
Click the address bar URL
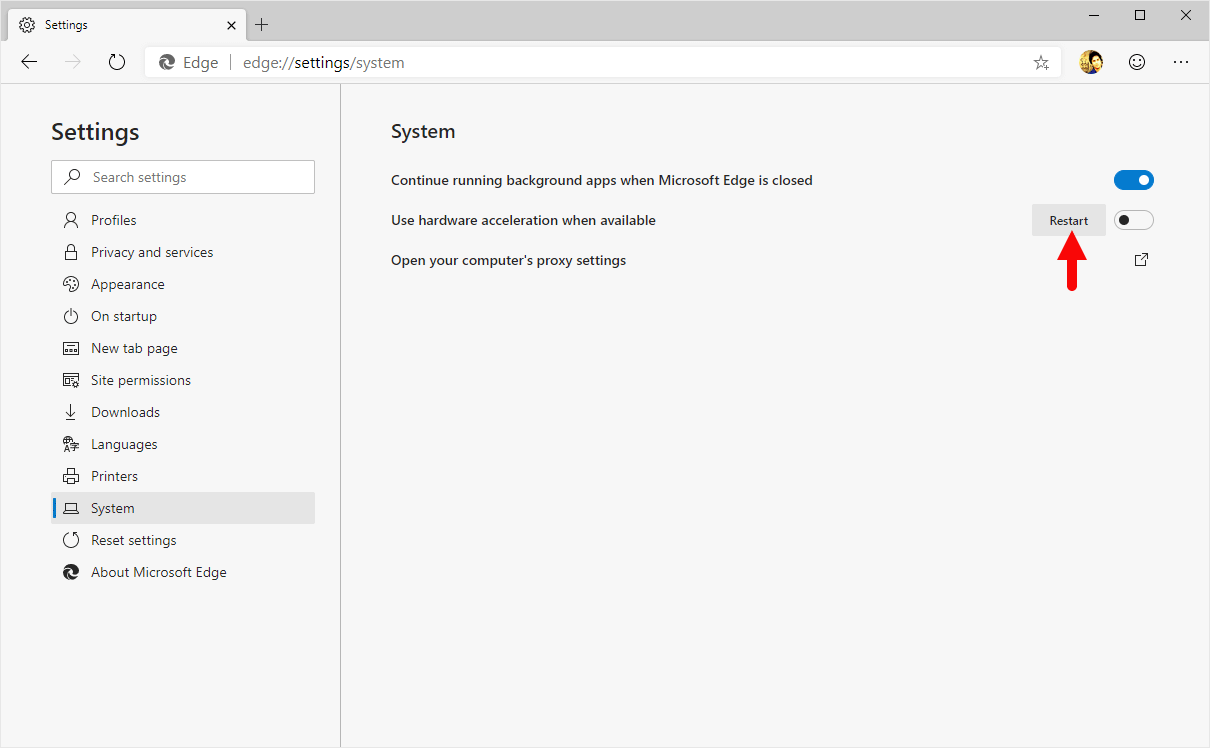tap(323, 62)
